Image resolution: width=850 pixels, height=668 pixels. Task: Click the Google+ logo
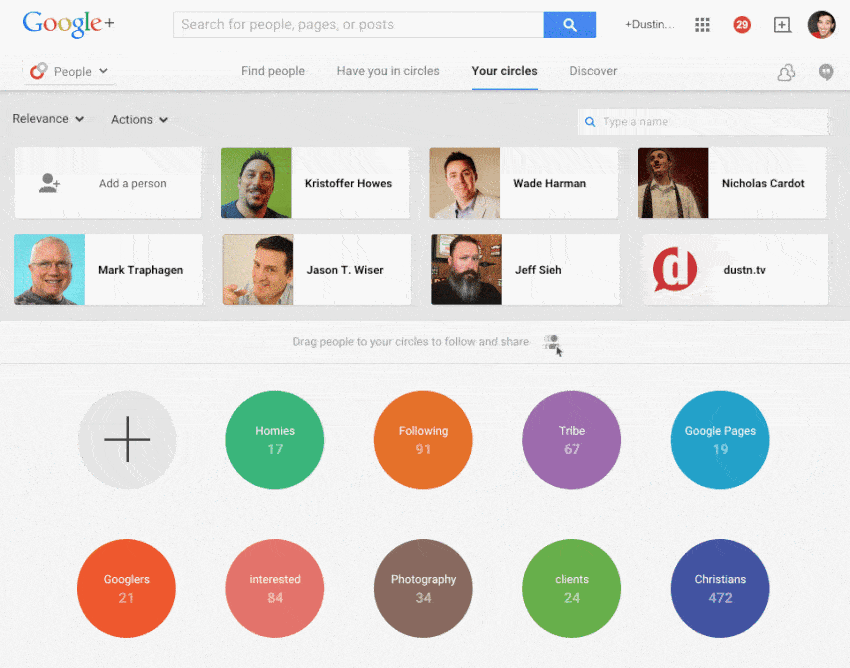[68, 24]
